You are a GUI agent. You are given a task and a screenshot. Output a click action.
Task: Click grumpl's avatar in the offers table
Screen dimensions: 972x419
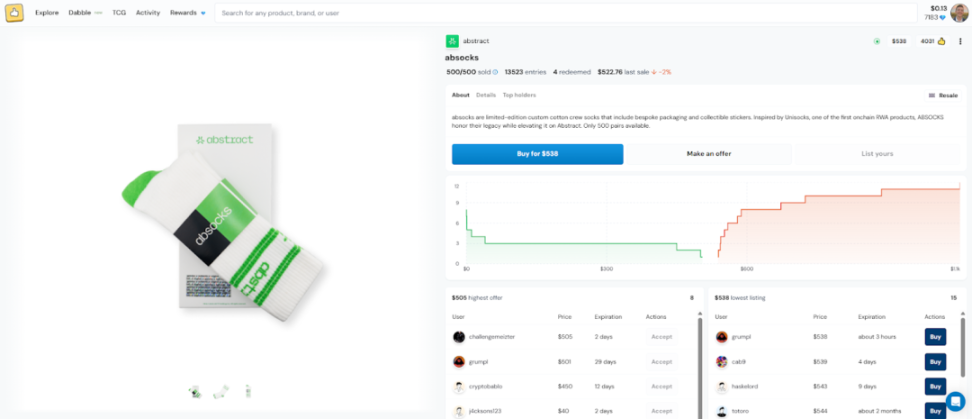[x=459, y=361]
